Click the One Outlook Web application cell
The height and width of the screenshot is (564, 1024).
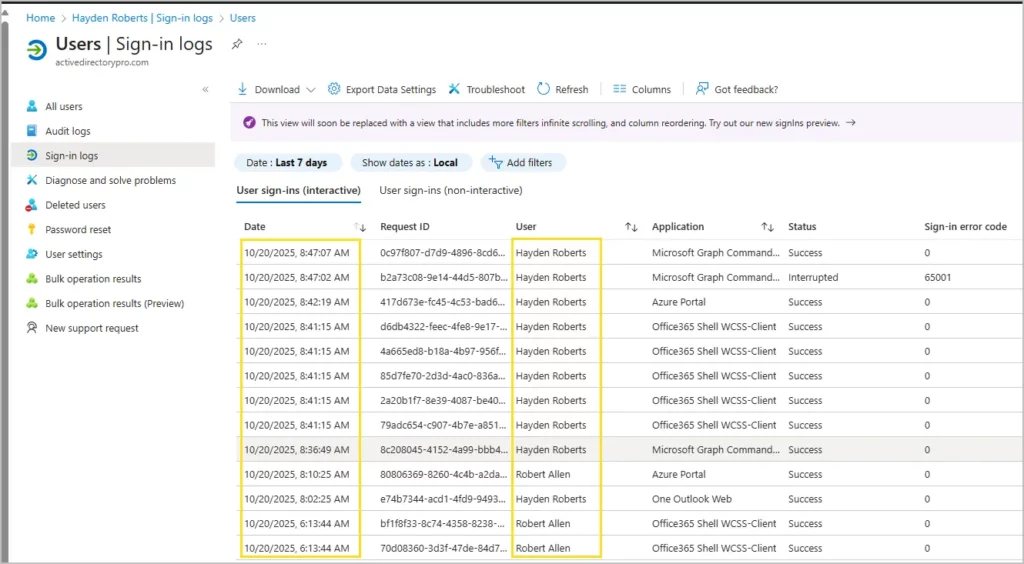pos(692,499)
